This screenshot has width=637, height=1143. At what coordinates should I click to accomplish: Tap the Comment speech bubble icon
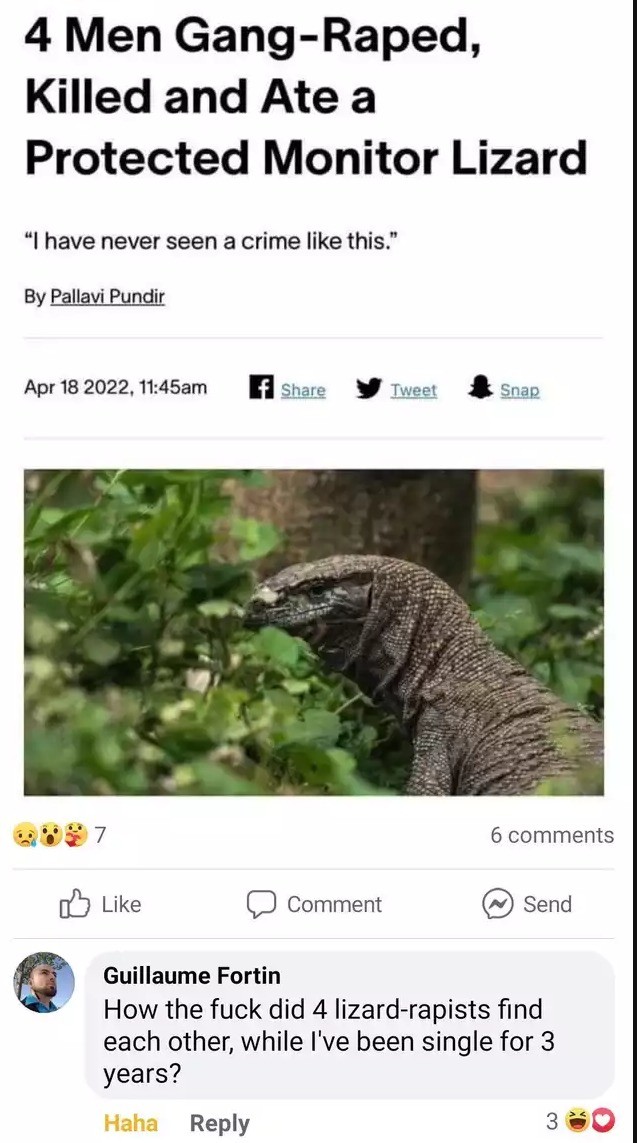[260, 905]
